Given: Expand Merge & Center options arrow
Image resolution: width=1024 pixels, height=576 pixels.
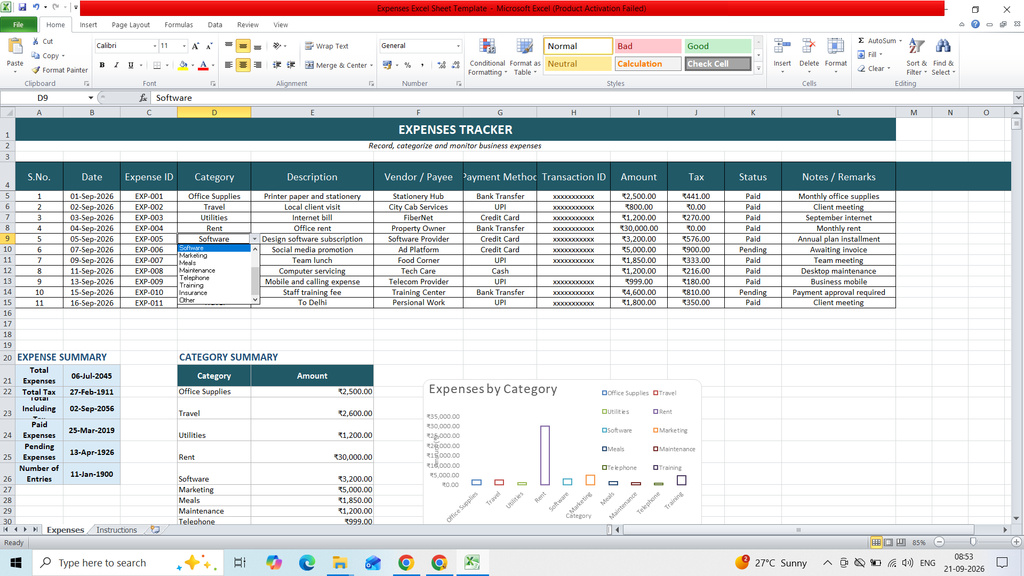Looking at the screenshot, I should [372, 65].
